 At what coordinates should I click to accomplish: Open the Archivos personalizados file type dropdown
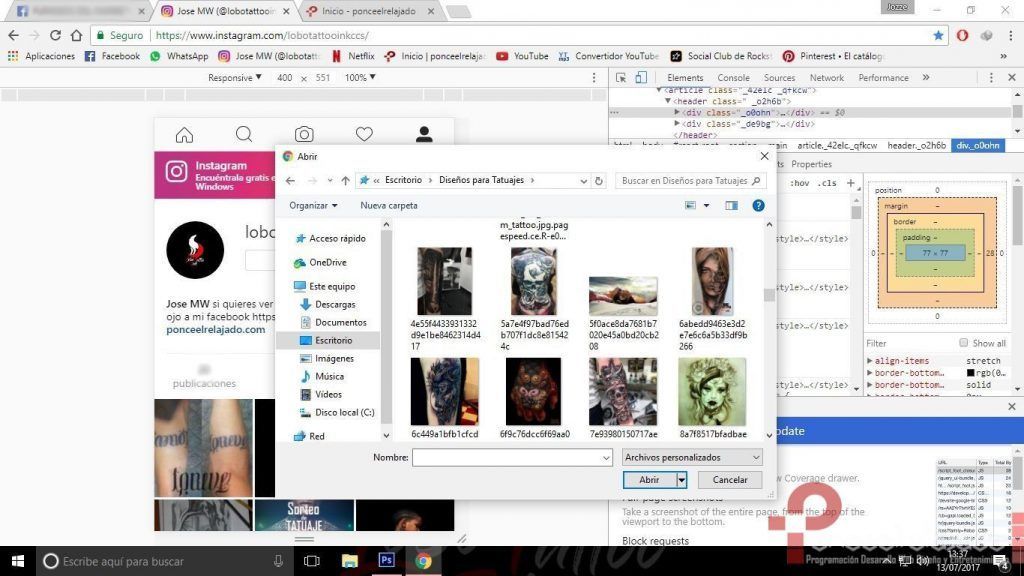click(x=692, y=457)
